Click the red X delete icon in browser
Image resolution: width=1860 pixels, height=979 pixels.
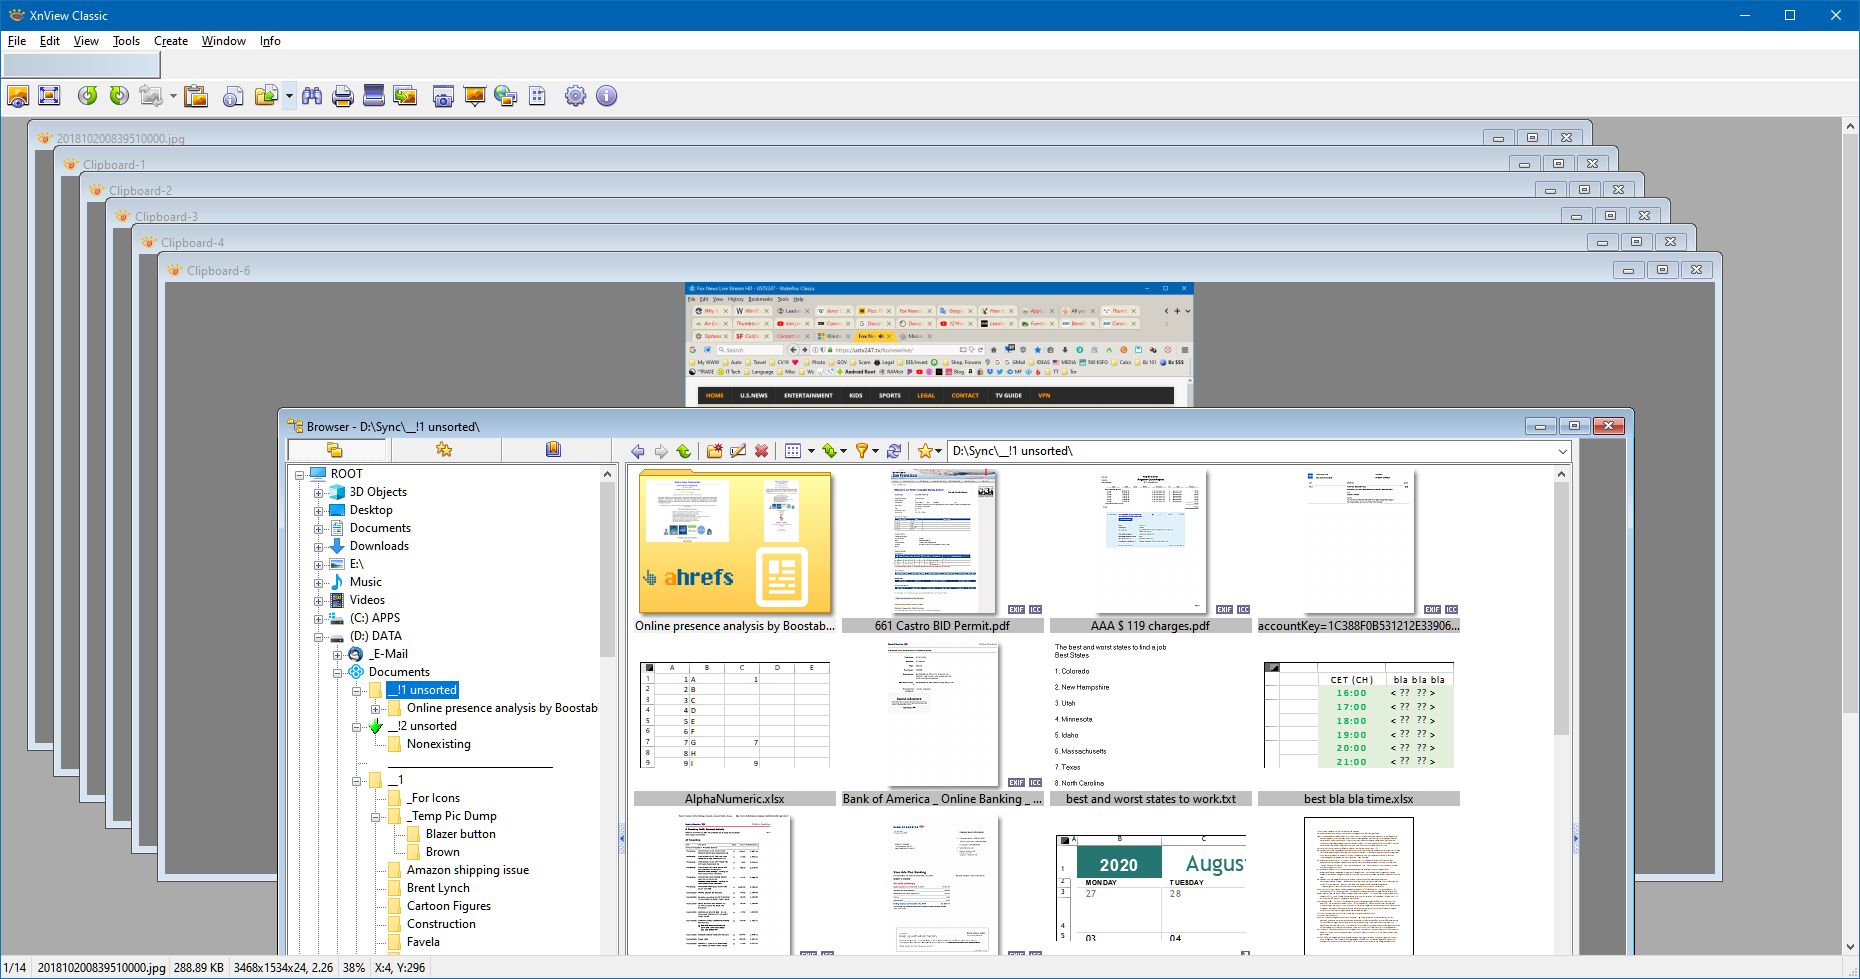761,451
